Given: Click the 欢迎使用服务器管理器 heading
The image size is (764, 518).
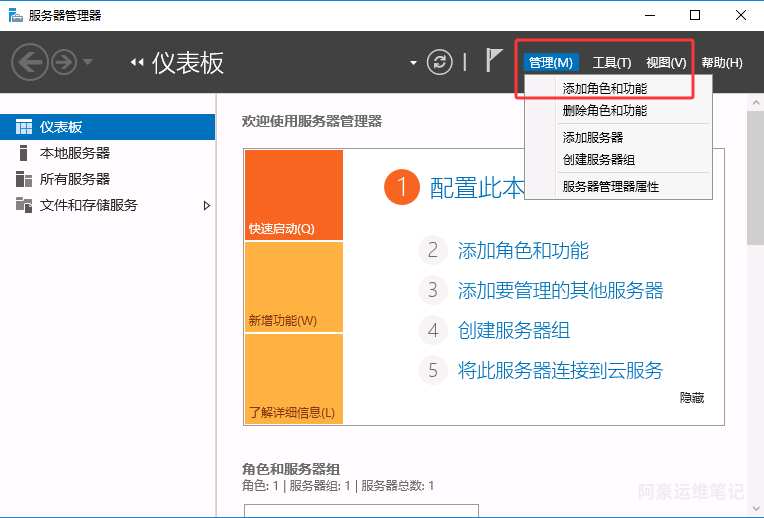Looking at the screenshot, I should (x=312, y=121).
